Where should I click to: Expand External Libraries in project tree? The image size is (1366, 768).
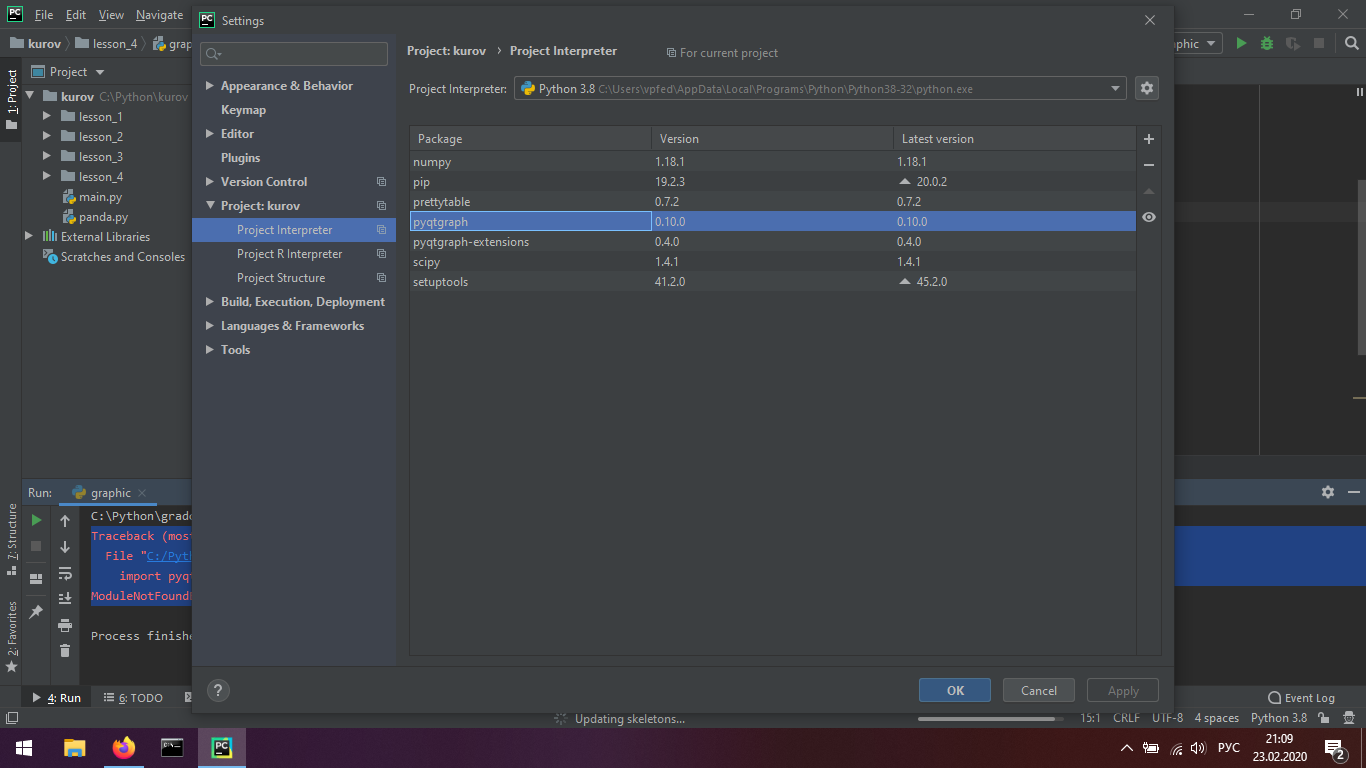tap(29, 237)
